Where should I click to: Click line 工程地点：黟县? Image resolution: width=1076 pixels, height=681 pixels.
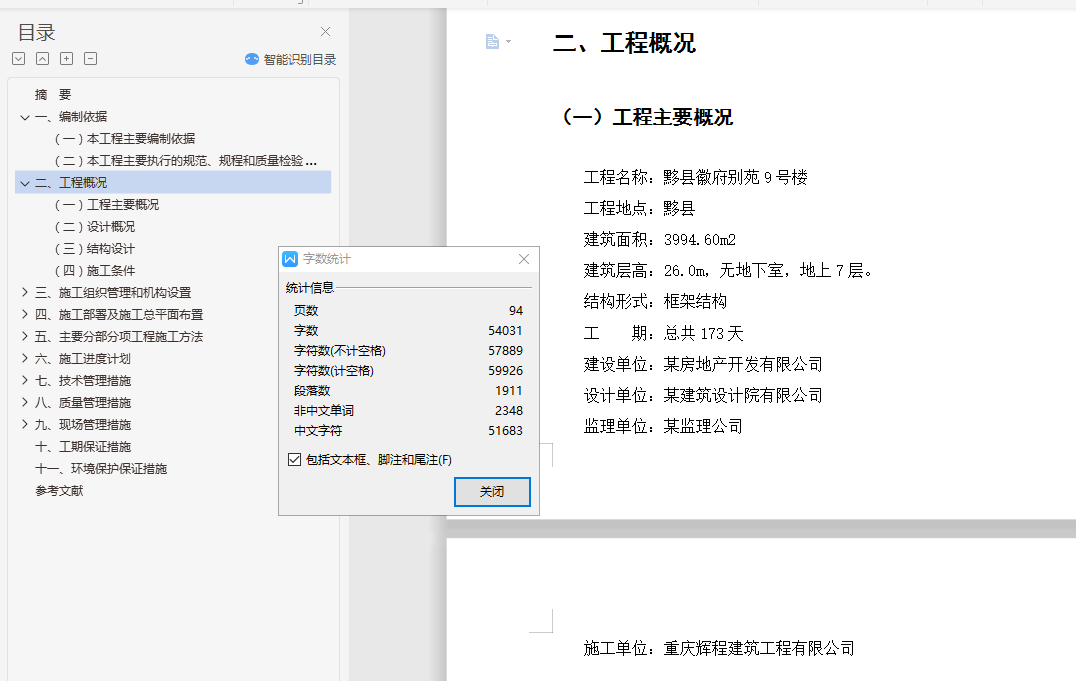pyautogui.click(x=639, y=208)
